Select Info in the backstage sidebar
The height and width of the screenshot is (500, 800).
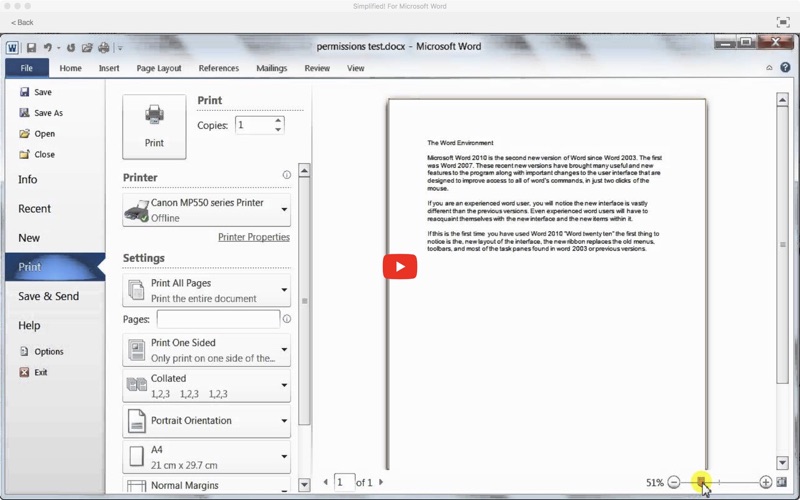[x=28, y=180]
